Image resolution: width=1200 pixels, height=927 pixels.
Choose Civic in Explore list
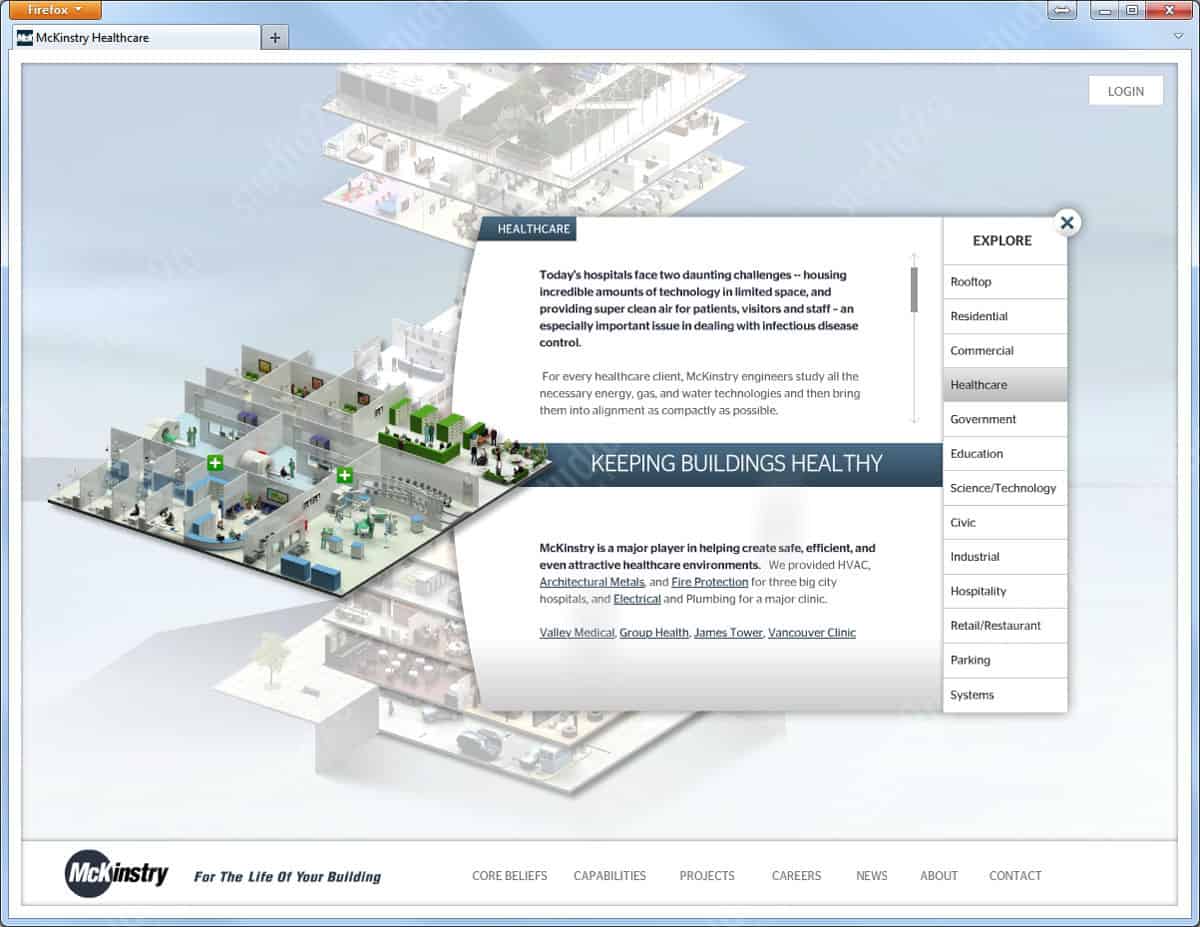coord(1005,522)
